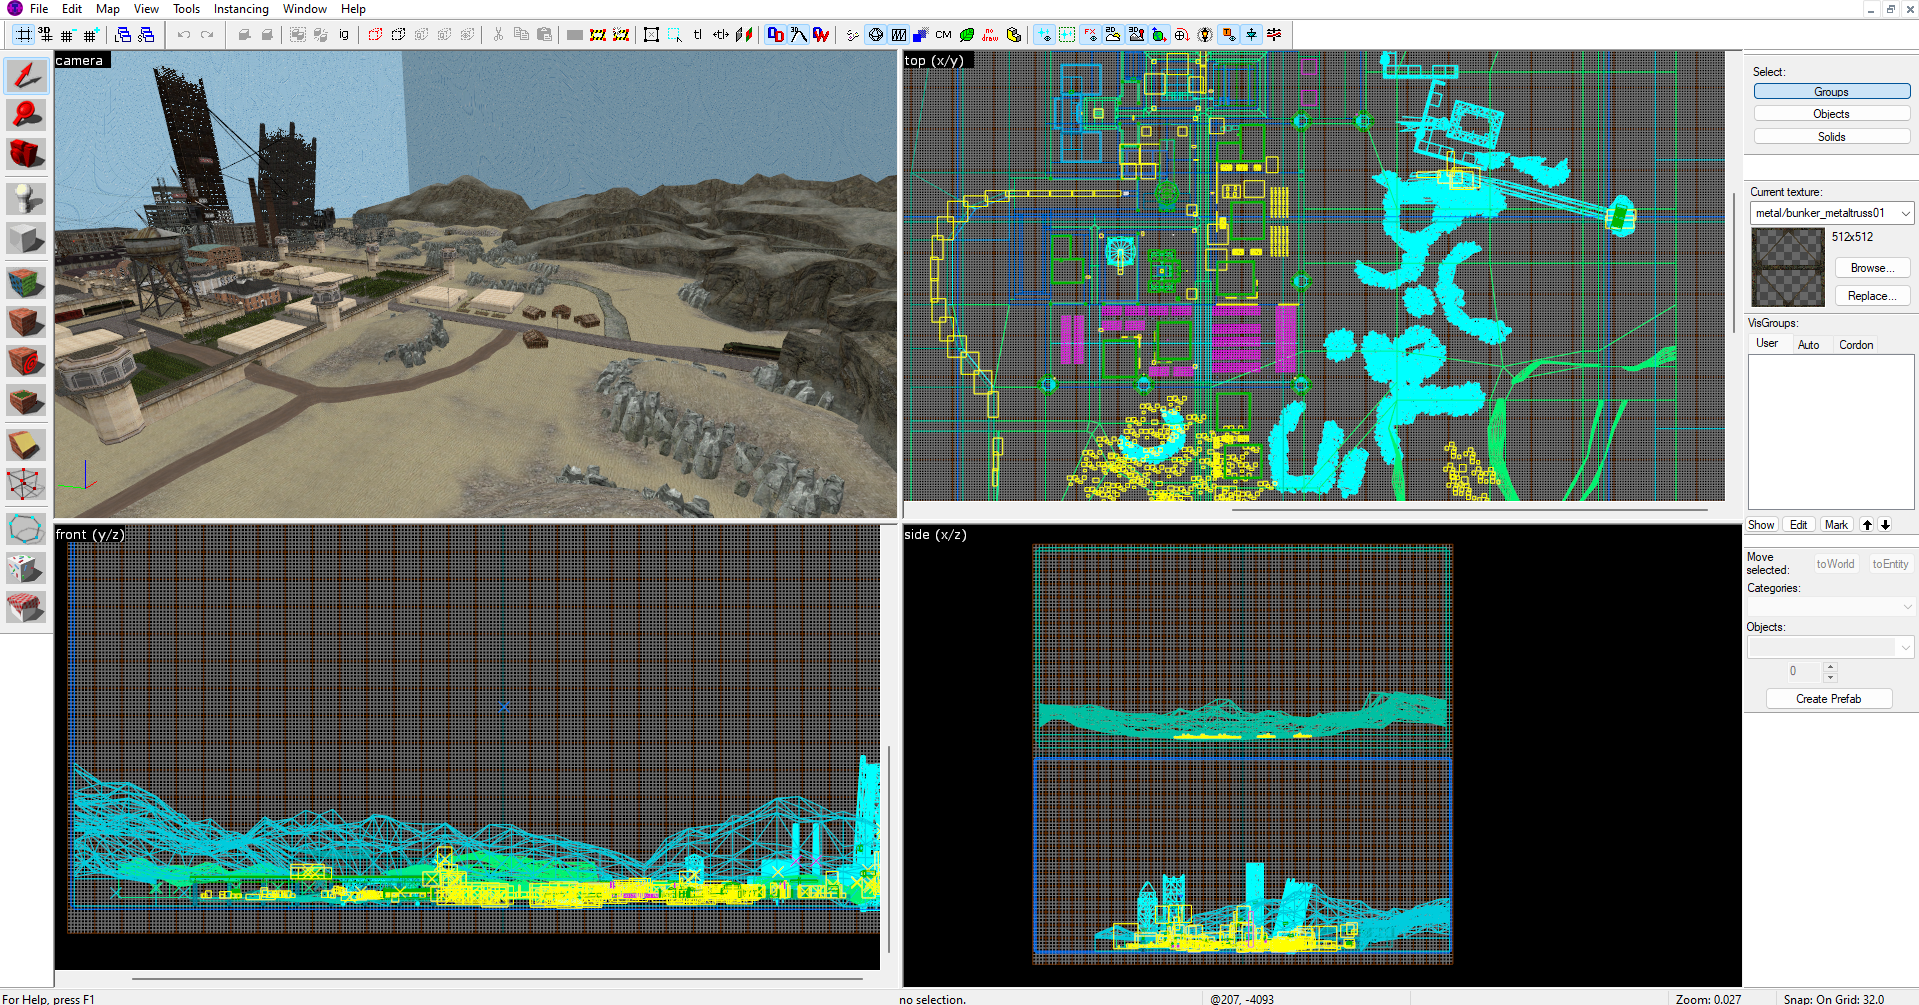Image resolution: width=1919 pixels, height=1005 pixels.
Task: Toggle the blue-red 'OD' display button
Action: click(x=775, y=35)
